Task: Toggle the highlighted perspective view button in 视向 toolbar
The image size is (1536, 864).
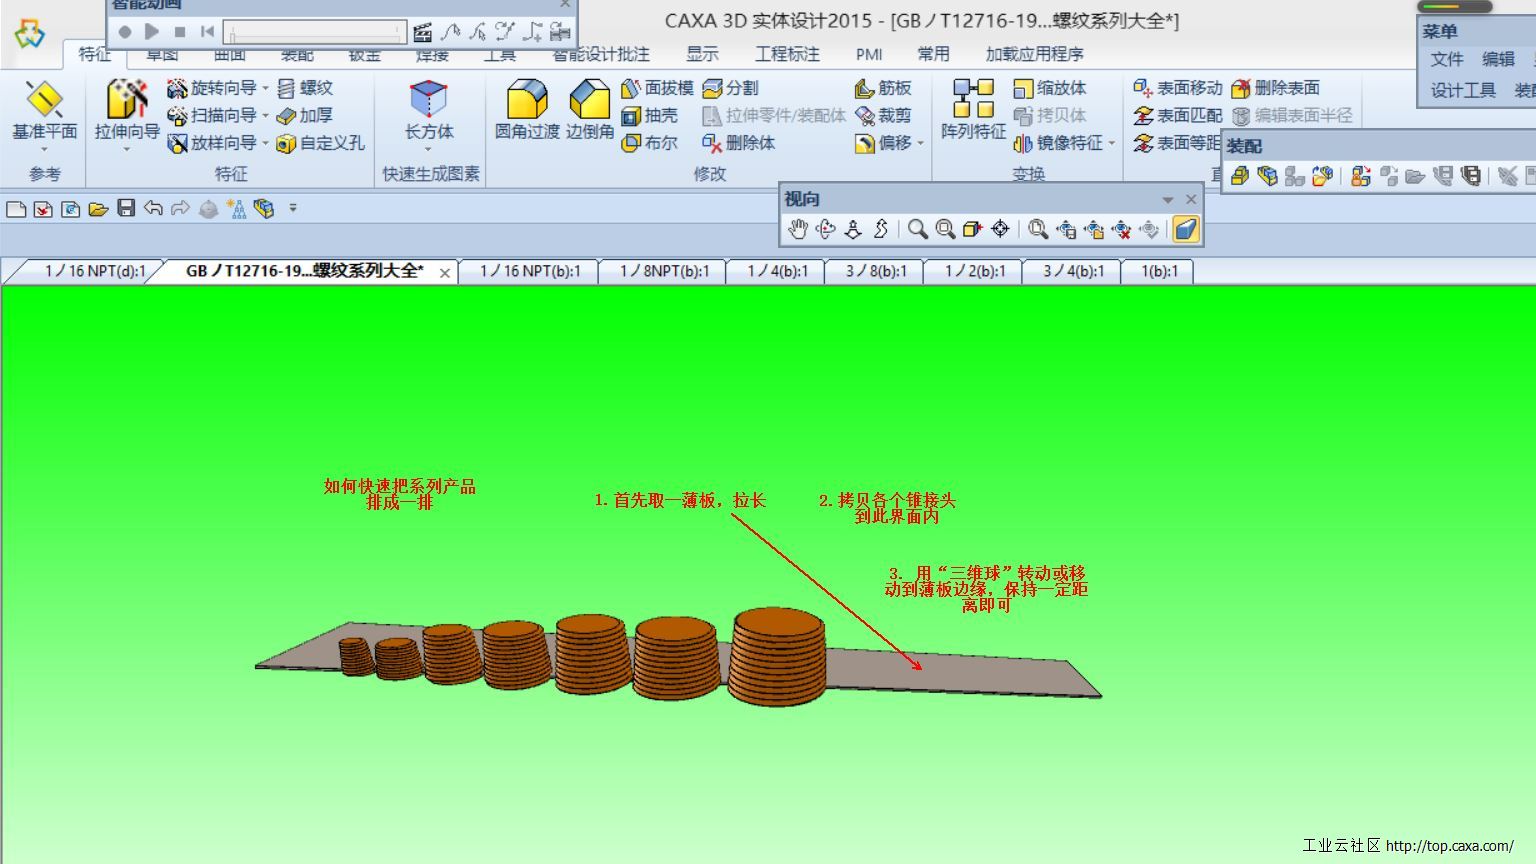Action: tap(1185, 230)
